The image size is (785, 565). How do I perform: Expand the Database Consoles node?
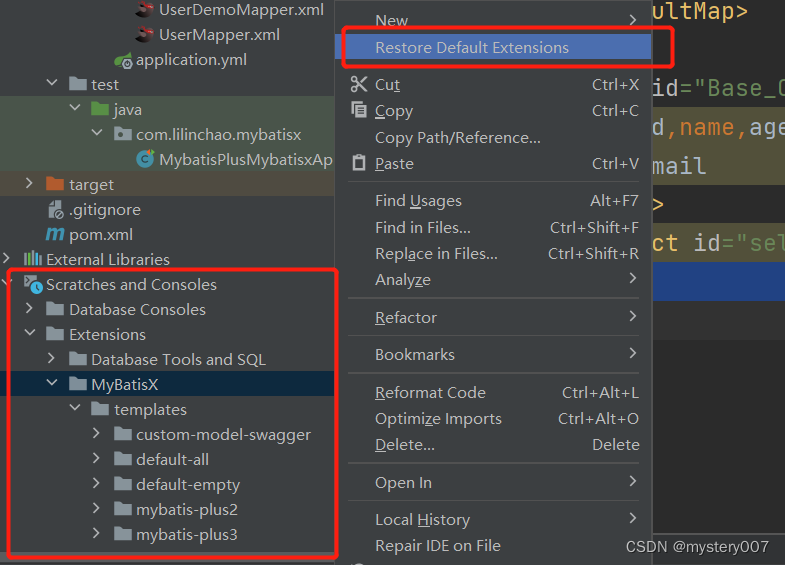pos(29,309)
